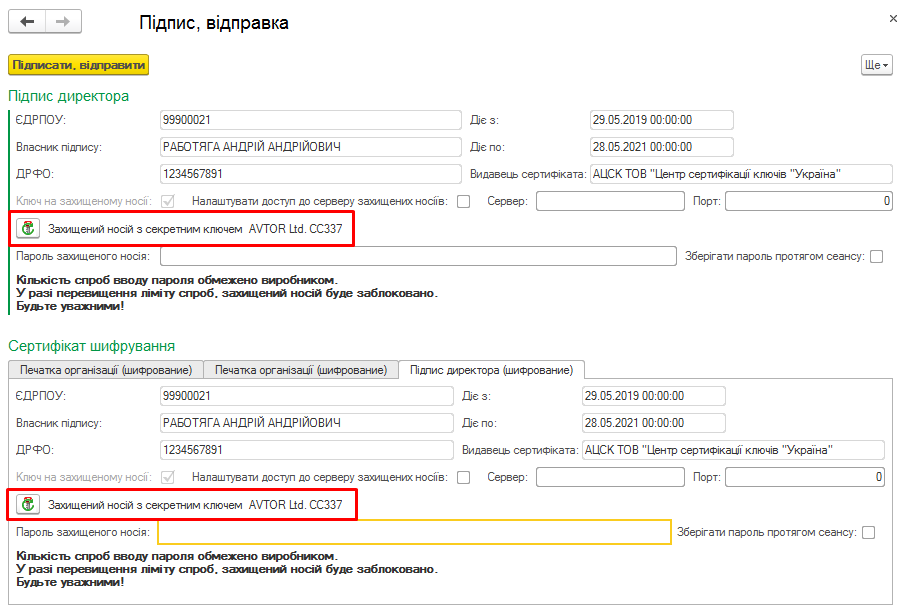Image resolution: width=903 pixels, height=614 pixels.
Task: Click the ЄДРПОУ field in director signature
Action: (x=306, y=120)
